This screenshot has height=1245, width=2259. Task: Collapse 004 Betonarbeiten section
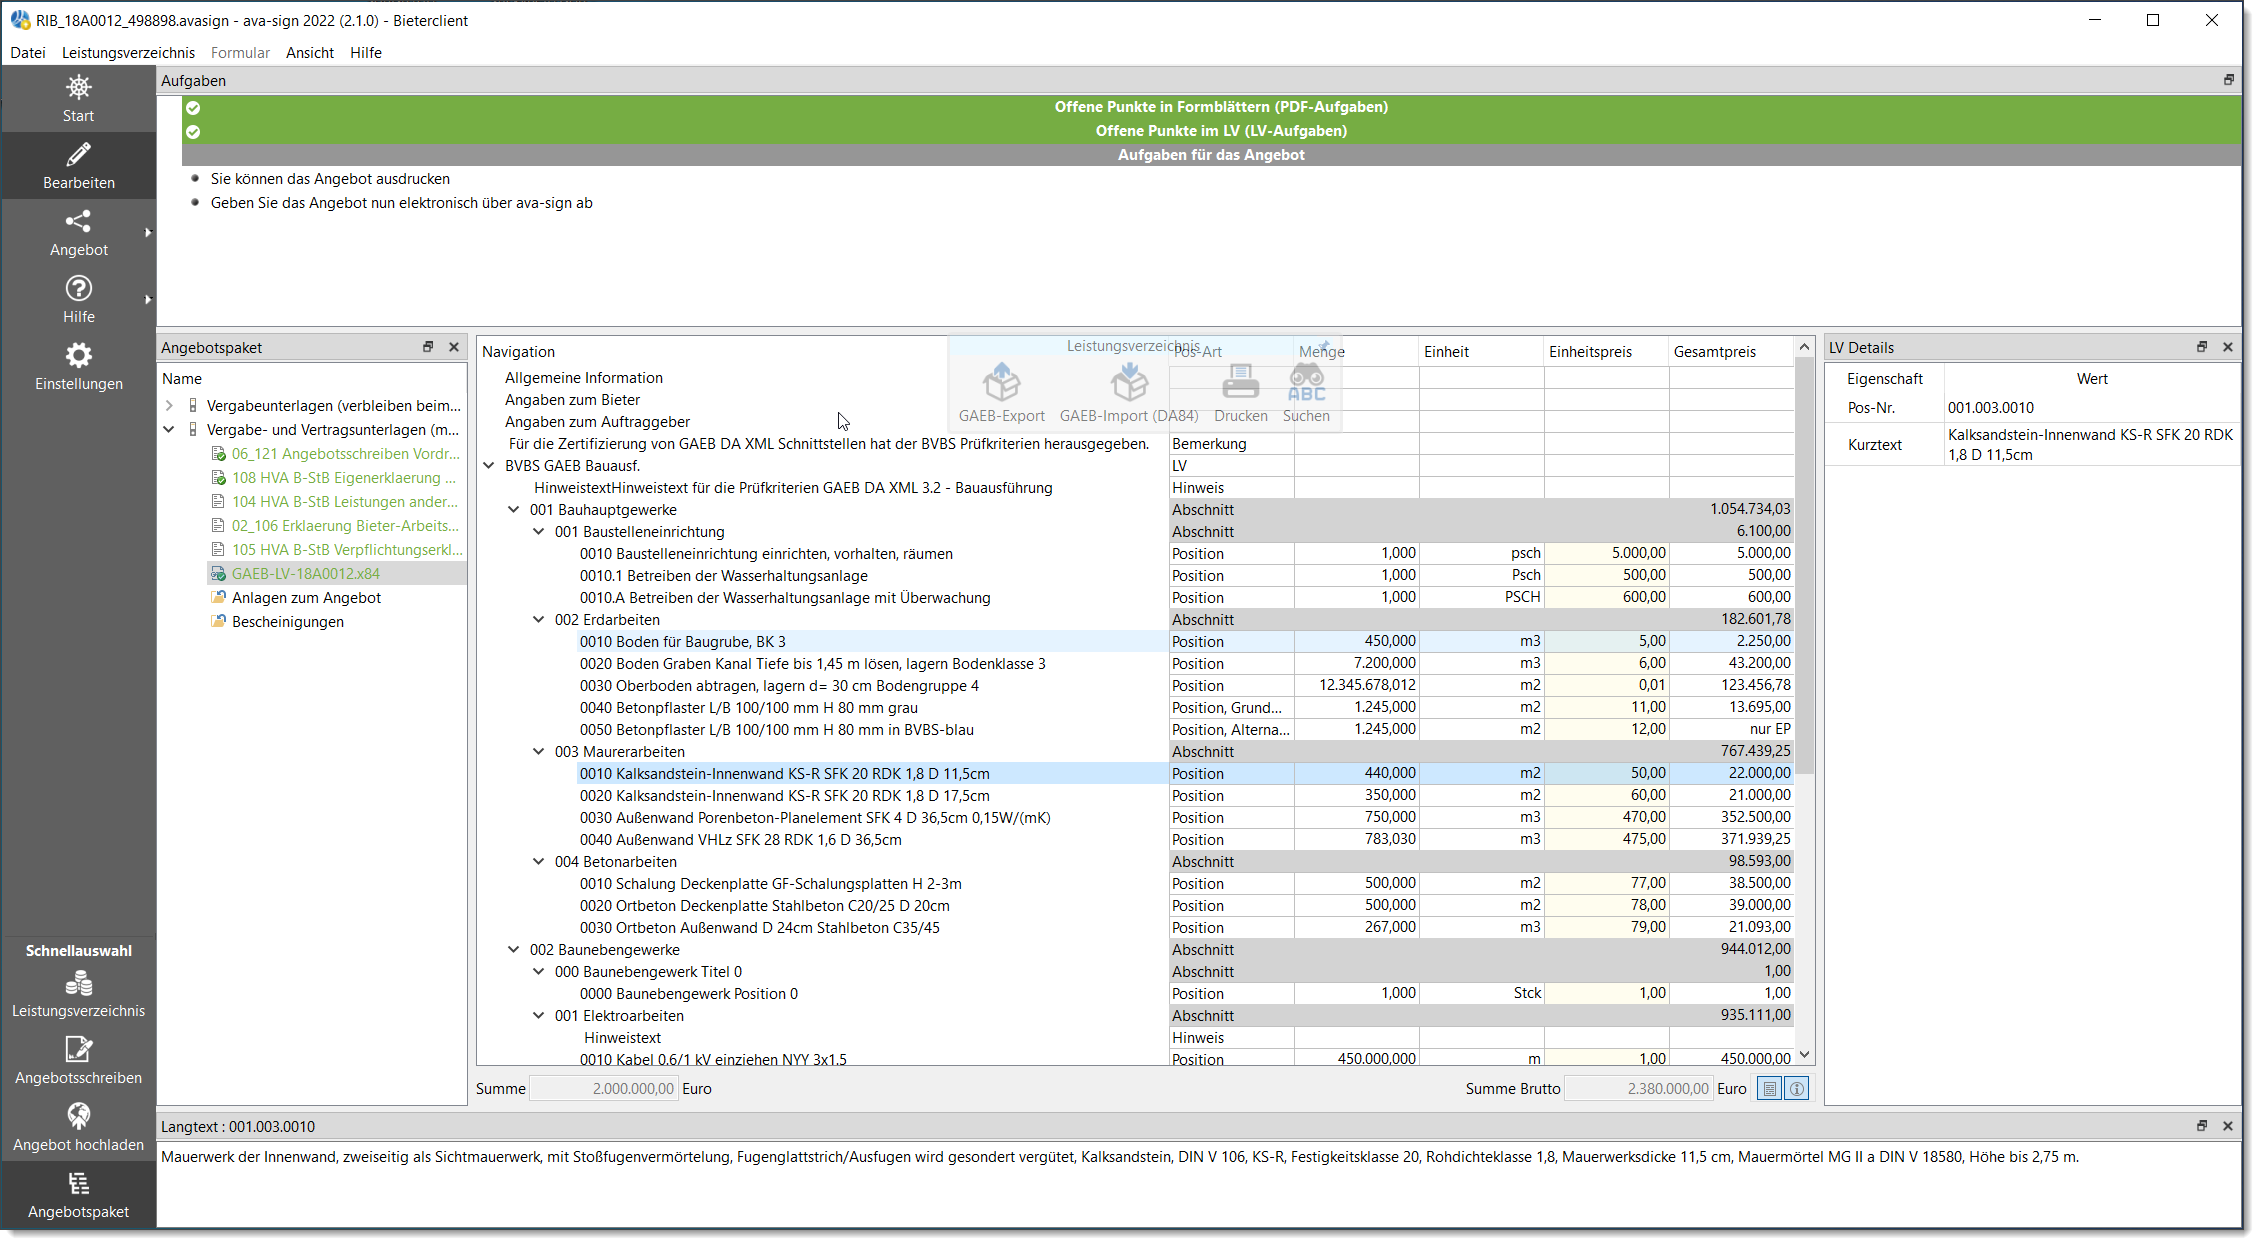(x=539, y=862)
